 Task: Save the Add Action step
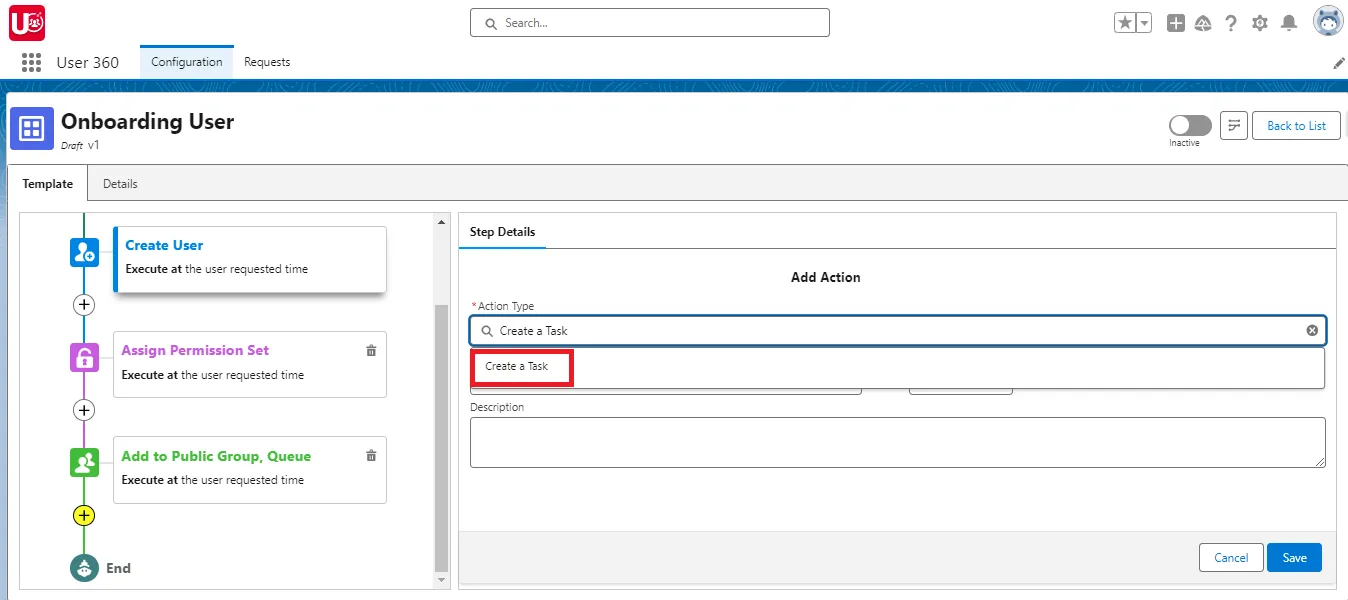1294,557
